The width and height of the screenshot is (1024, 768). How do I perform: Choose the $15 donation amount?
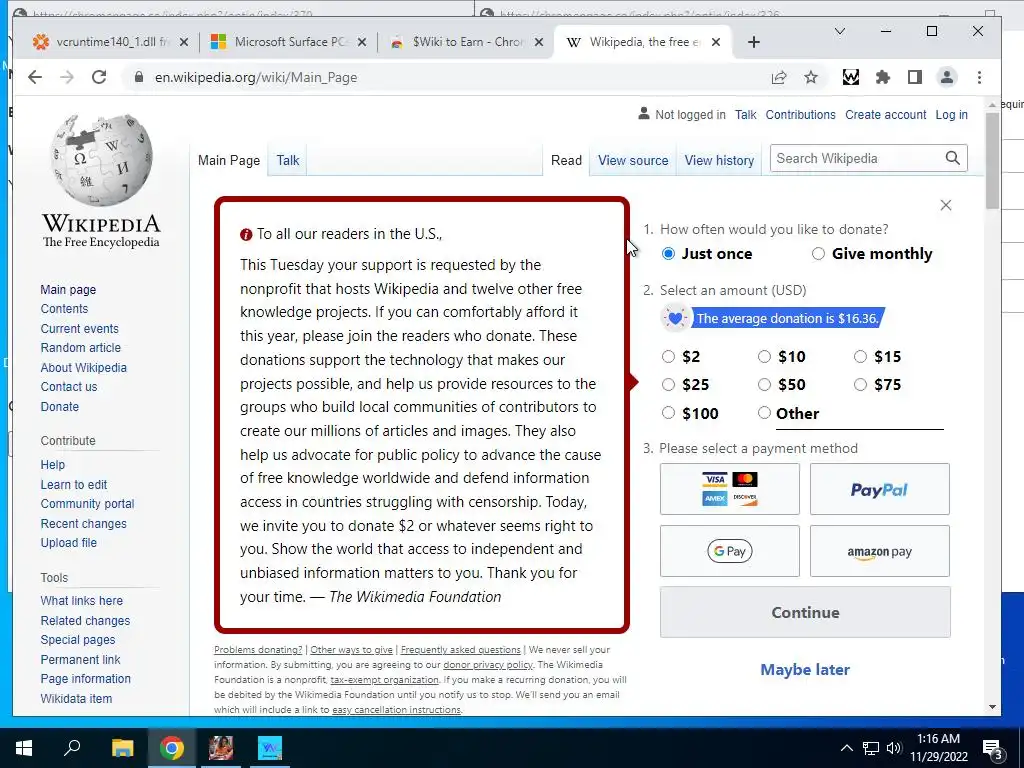[x=860, y=357]
